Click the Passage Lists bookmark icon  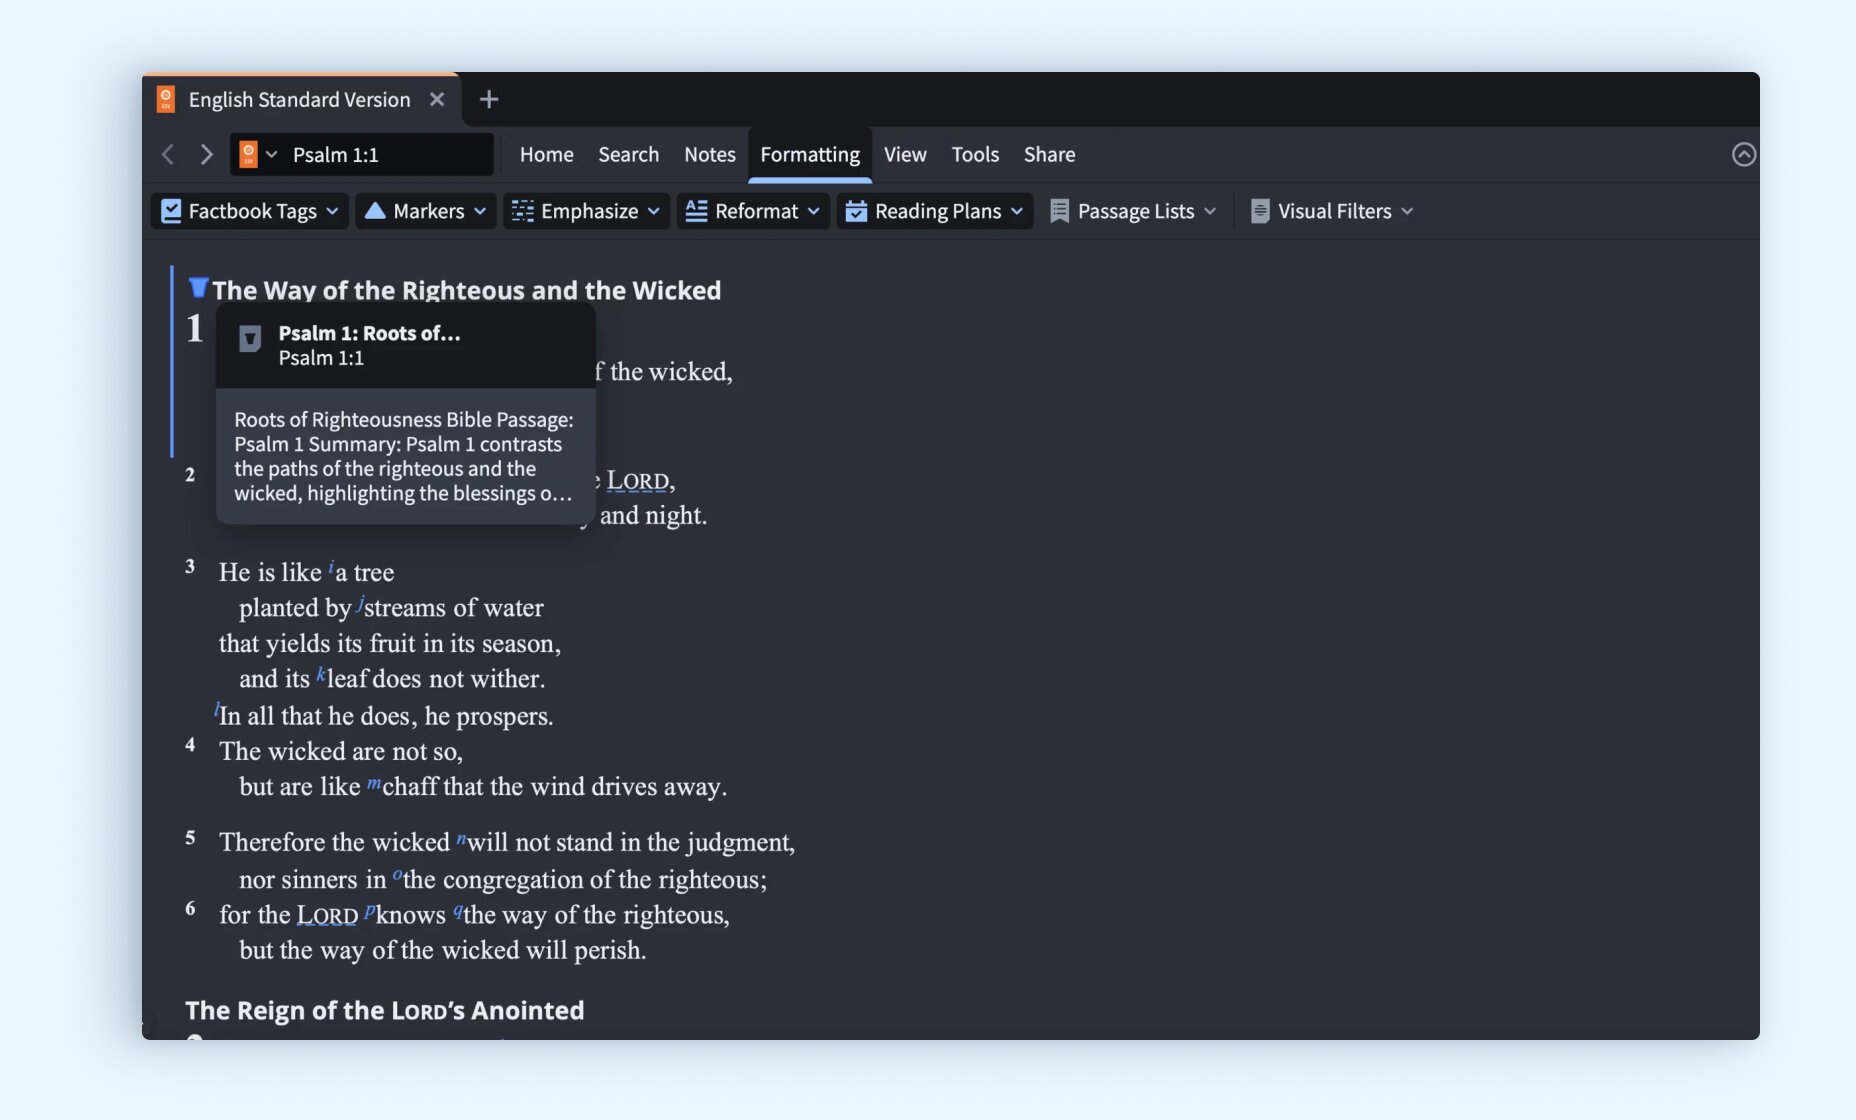pos(1060,211)
